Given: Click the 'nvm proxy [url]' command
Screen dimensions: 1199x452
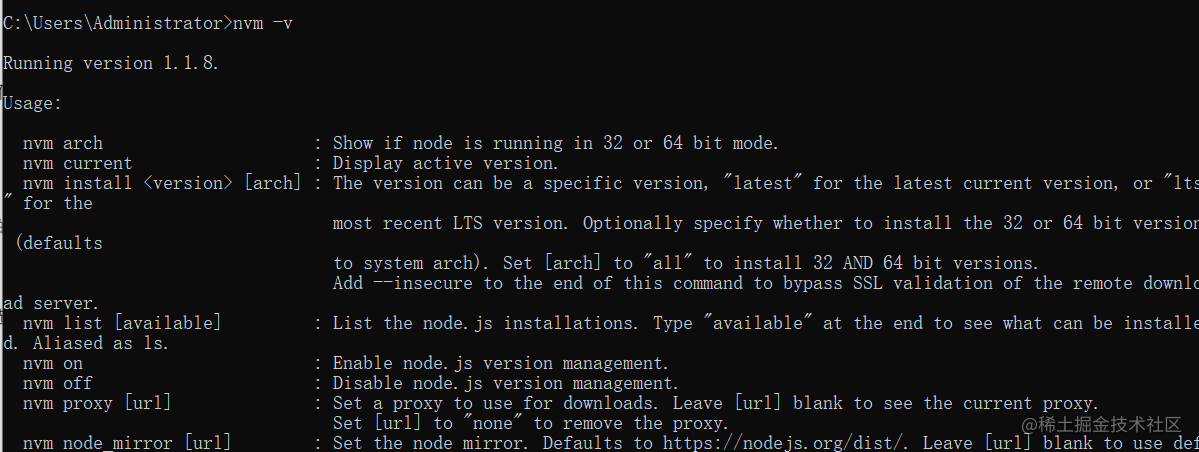Looking at the screenshot, I should tap(97, 402).
